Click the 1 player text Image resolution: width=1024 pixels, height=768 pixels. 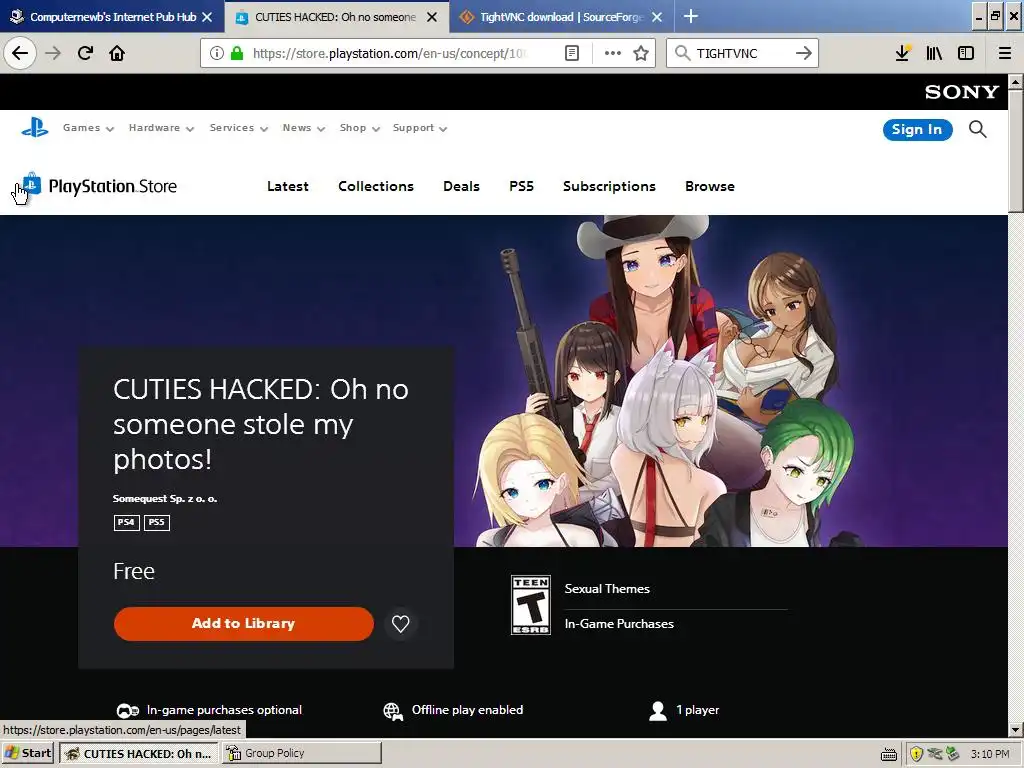coord(697,710)
